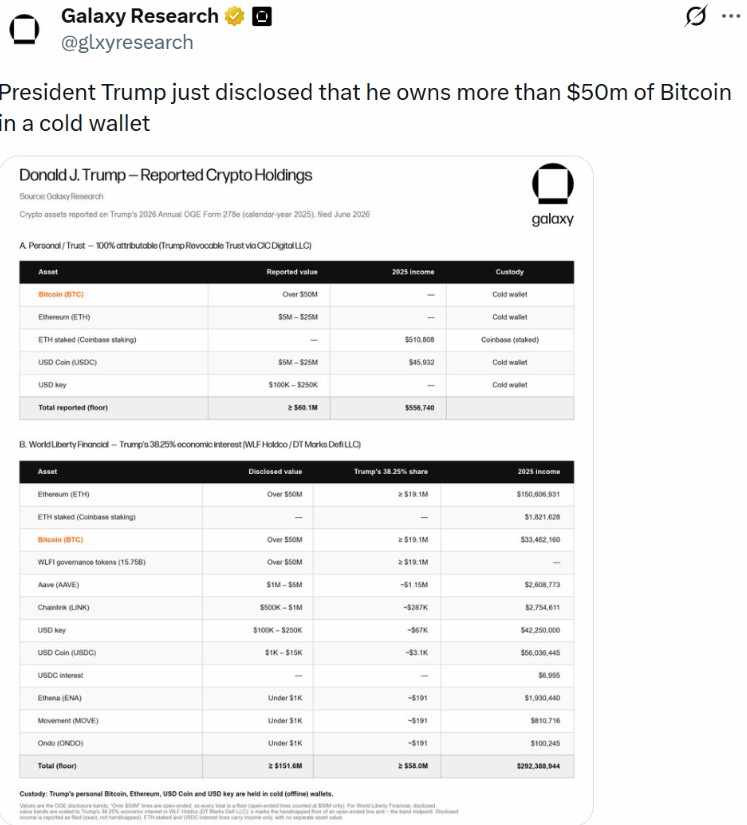This screenshot has width=747, height=825.
Task: Click the tweet text about Trump's Bitcoin
Action: click(x=365, y=107)
